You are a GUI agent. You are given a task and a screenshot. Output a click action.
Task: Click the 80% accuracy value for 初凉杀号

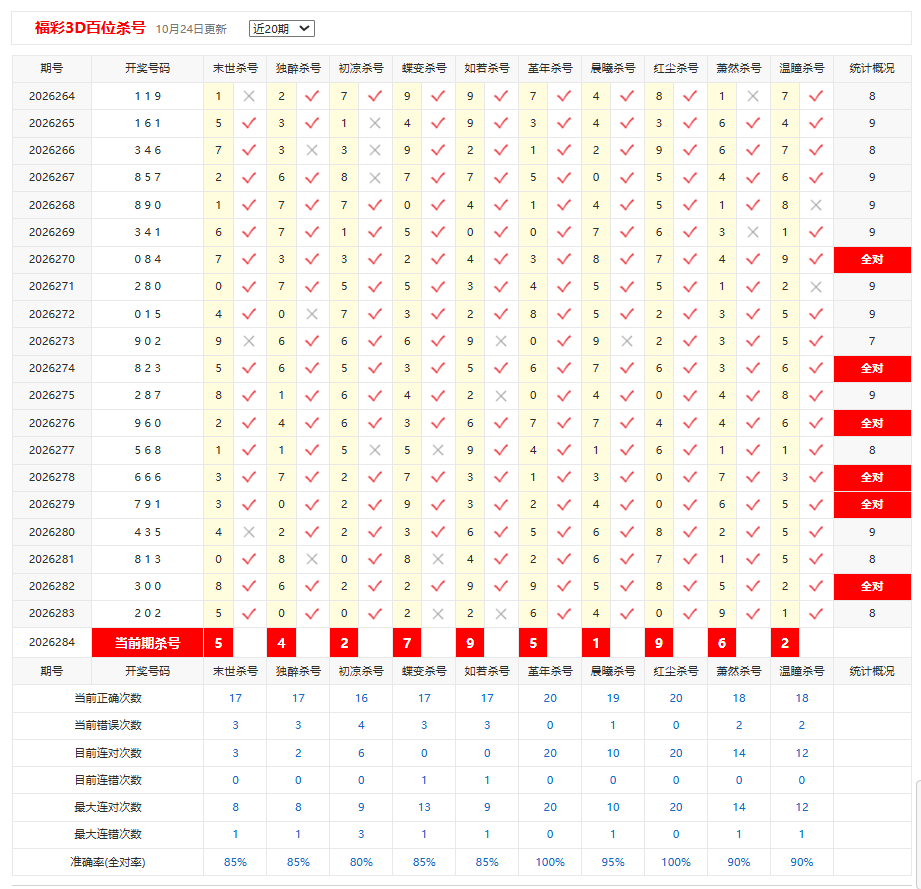click(361, 862)
